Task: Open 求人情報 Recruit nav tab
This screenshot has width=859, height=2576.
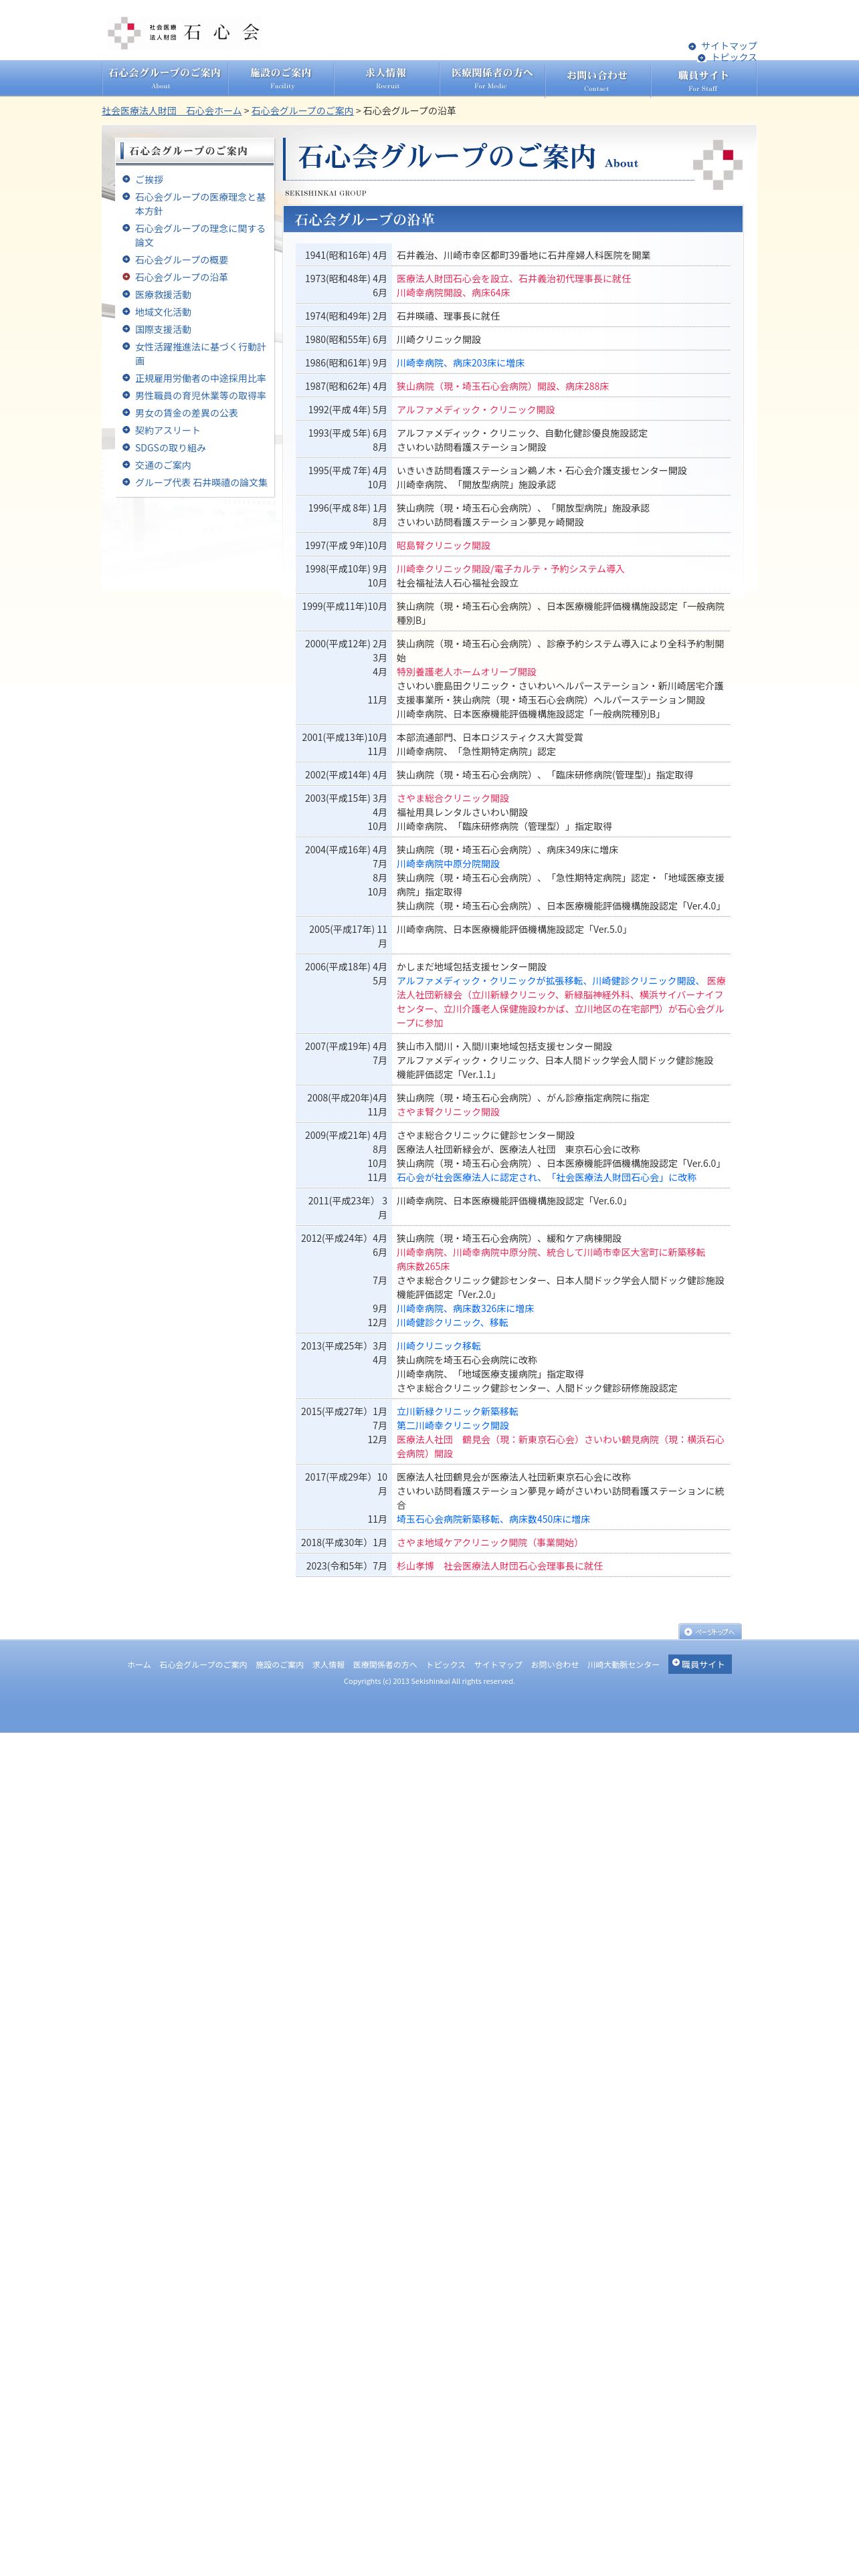Action: tap(387, 78)
